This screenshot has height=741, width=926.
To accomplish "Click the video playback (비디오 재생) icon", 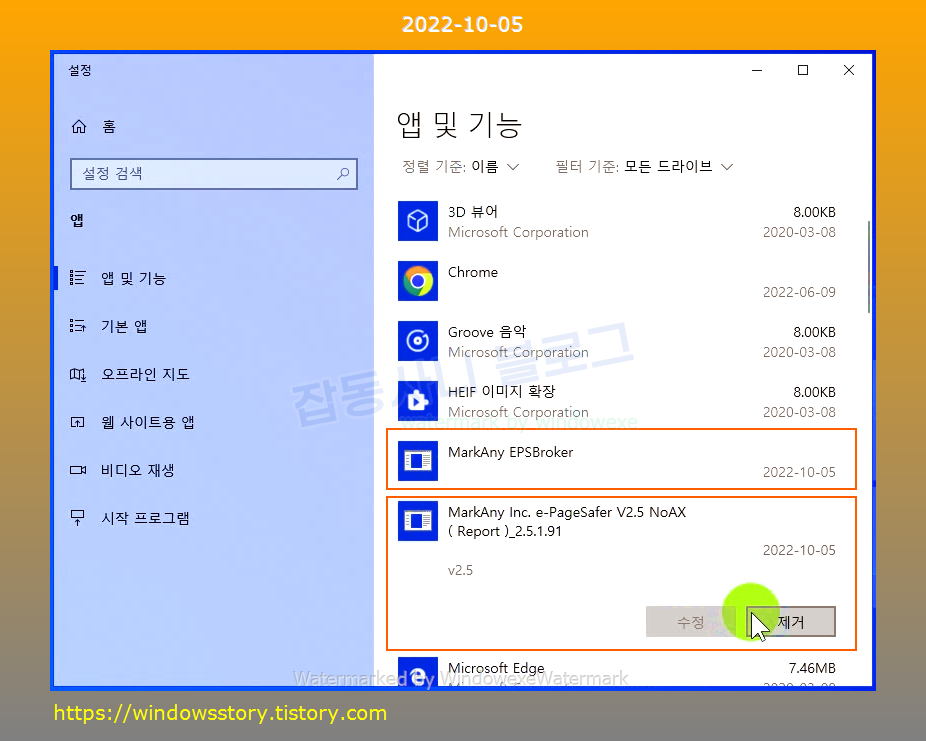I will pyautogui.click(x=77, y=470).
